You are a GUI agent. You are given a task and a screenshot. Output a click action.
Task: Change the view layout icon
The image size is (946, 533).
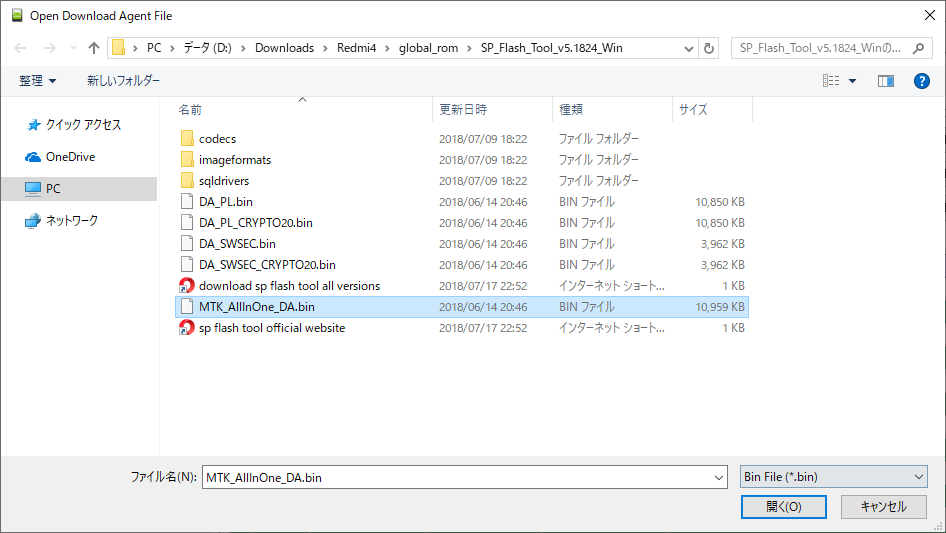(x=831, y=81)
